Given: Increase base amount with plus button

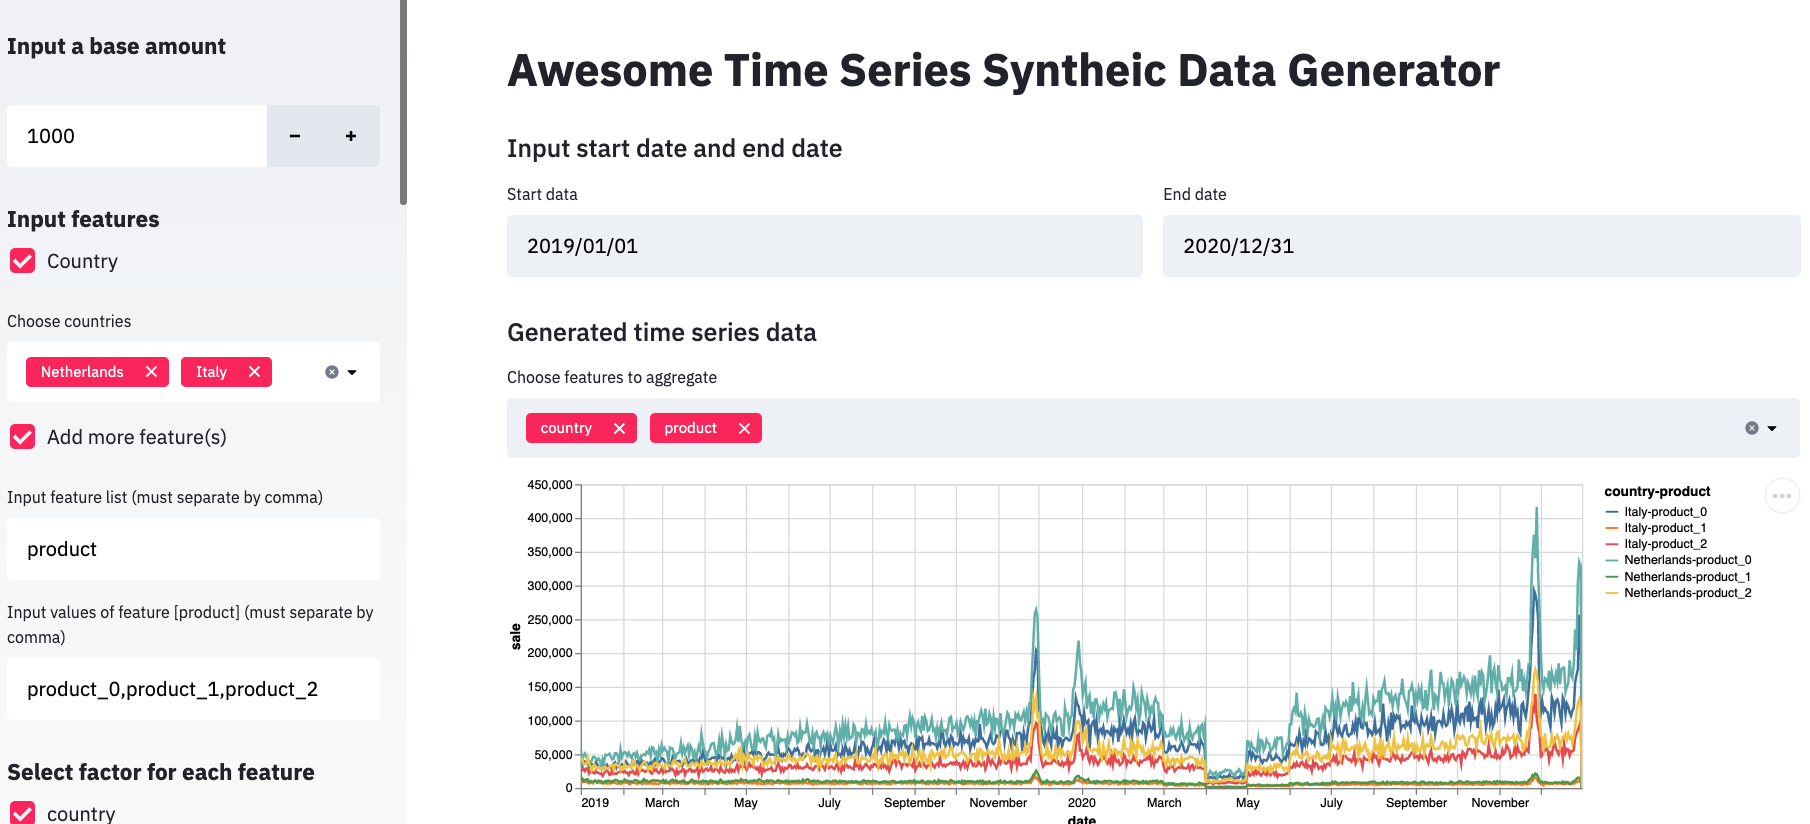Looking at the screenshot, I should pos(351,136).
